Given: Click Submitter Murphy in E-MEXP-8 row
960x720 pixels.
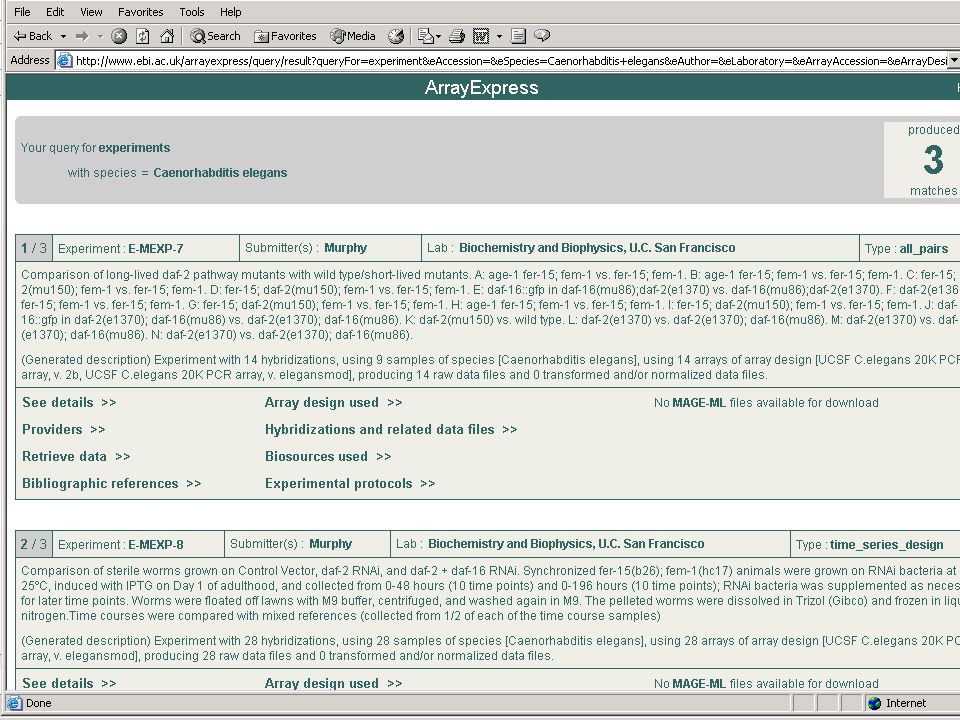Looking at the screenshot, I should click(331, 544).
